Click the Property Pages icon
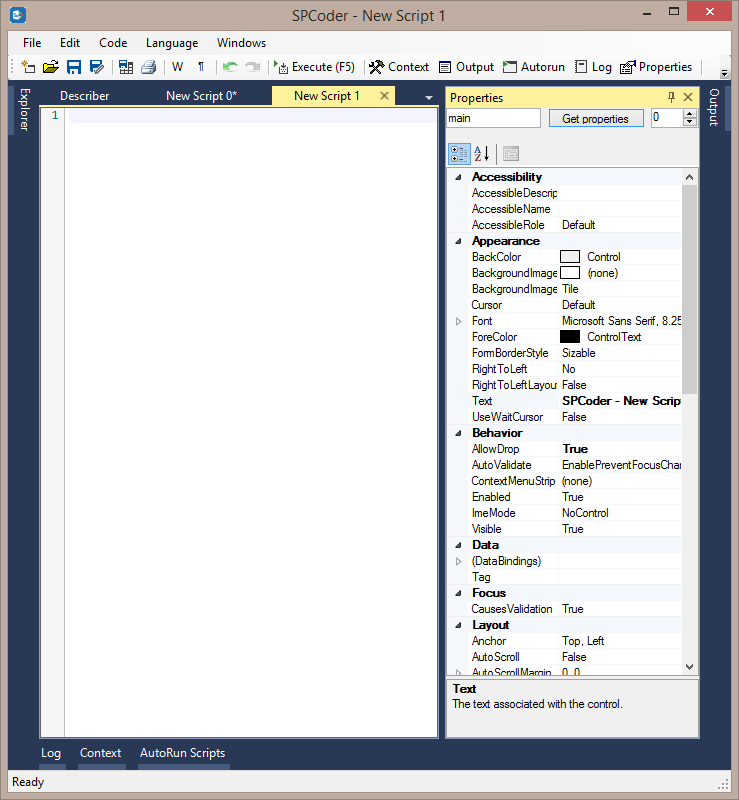739x800 pixels. [x=511, y=154]
